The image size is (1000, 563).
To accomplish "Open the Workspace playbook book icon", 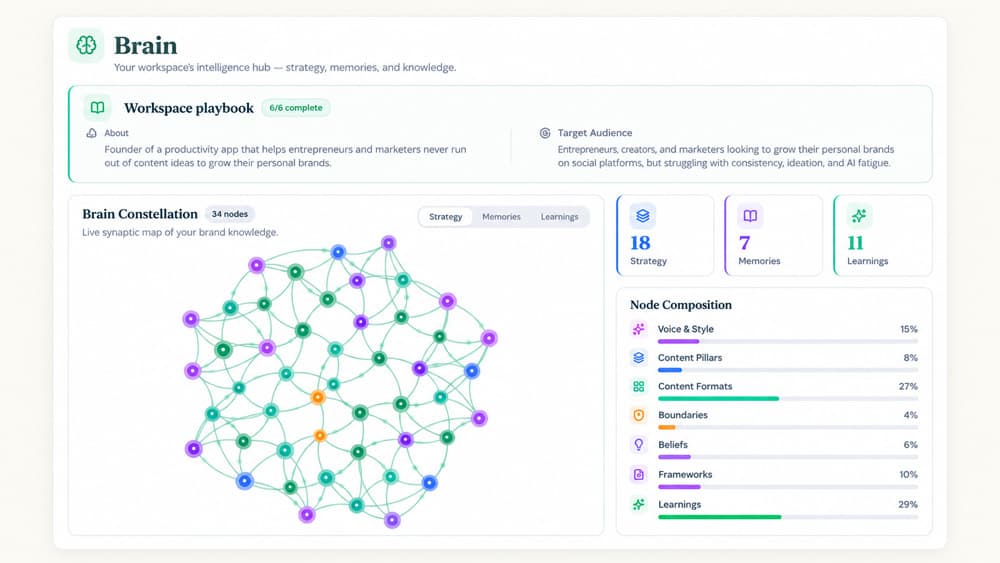I will pos(98,108).
